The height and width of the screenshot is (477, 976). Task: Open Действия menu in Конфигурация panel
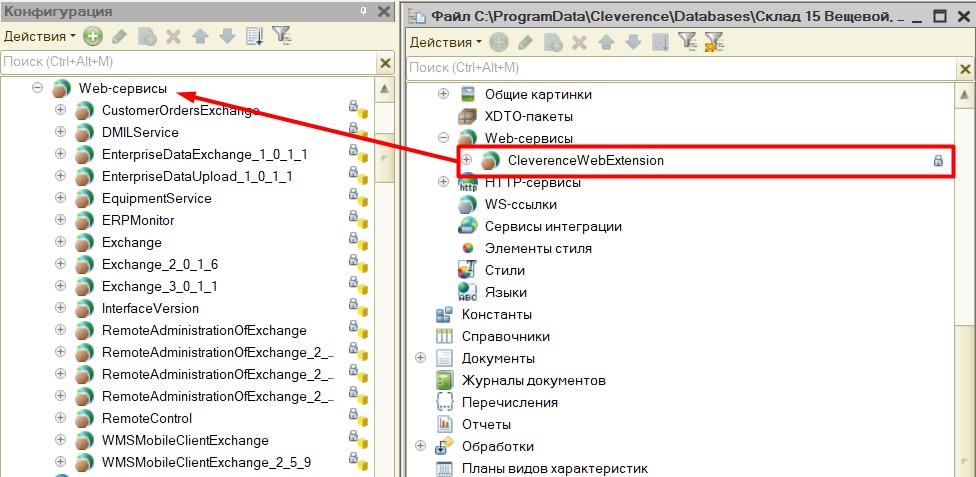40,37
